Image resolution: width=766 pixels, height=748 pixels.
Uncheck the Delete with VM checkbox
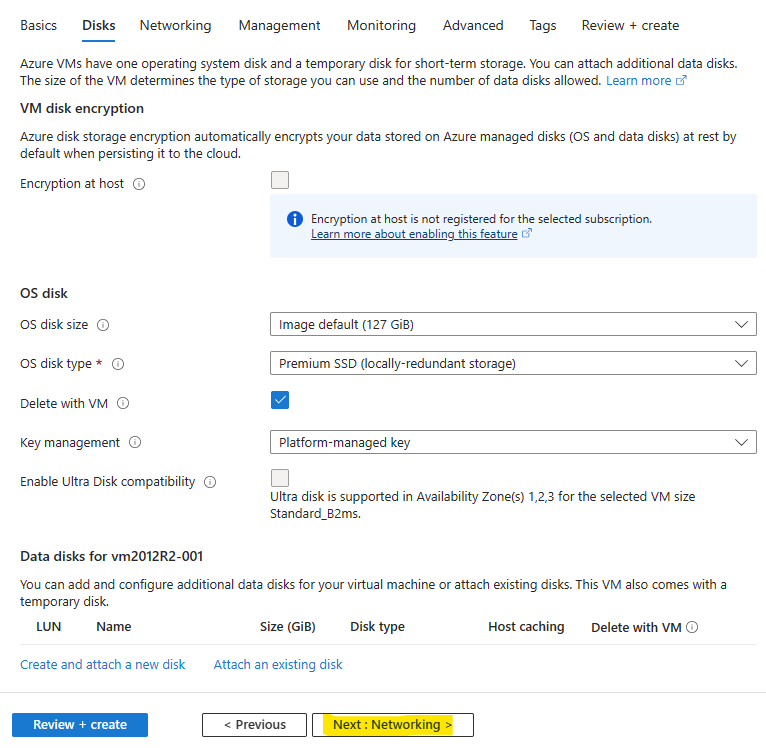pos(280,400)
